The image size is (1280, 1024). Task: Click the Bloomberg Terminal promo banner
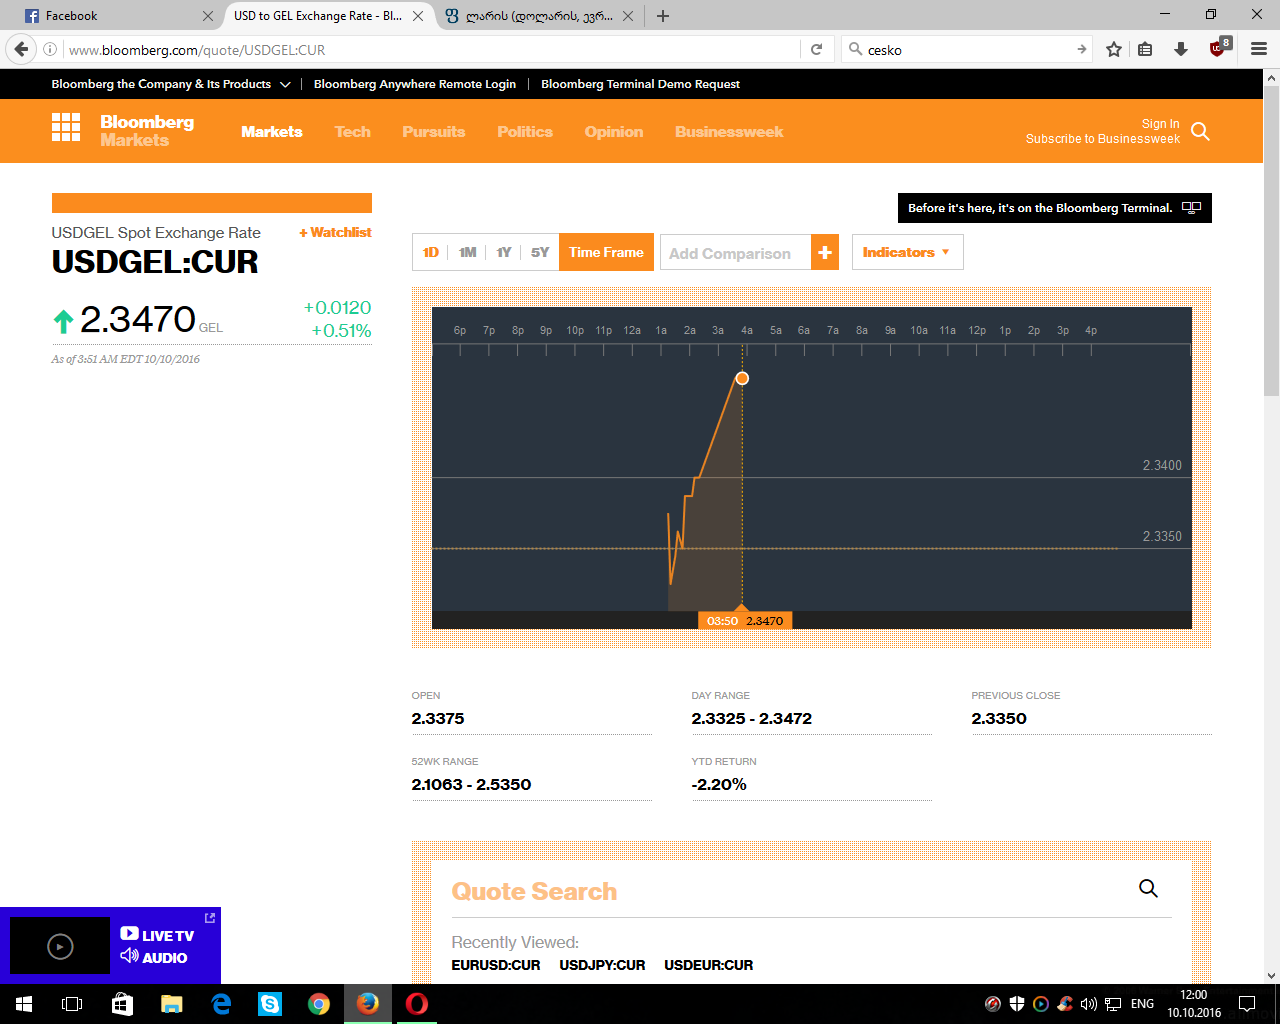(x=1055, y=208)
